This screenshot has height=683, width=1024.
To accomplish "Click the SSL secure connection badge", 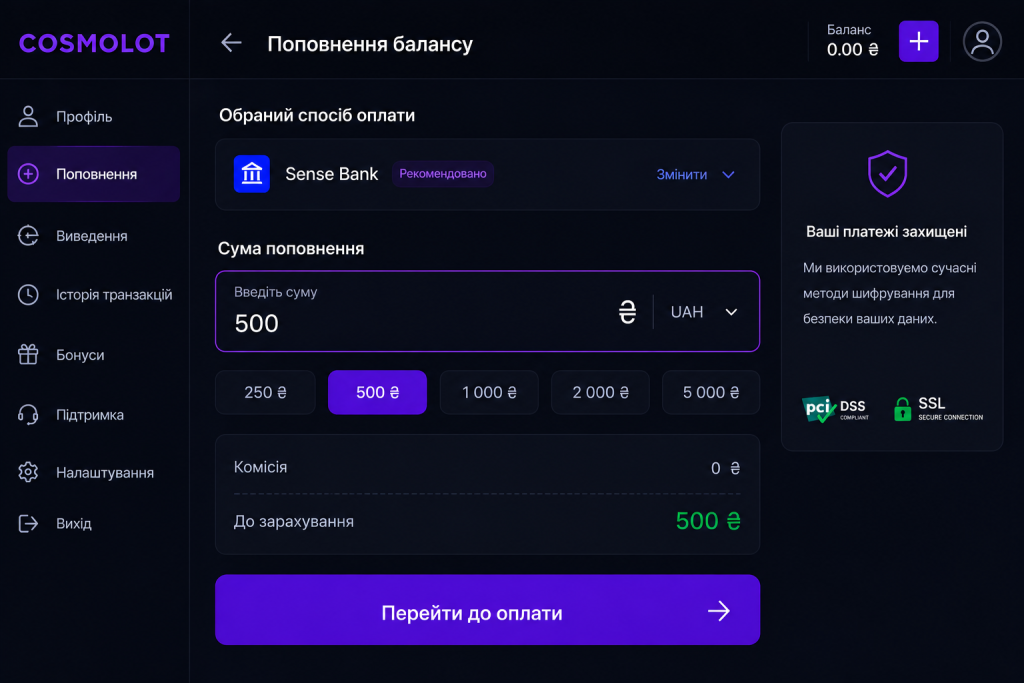I will 938,409.
